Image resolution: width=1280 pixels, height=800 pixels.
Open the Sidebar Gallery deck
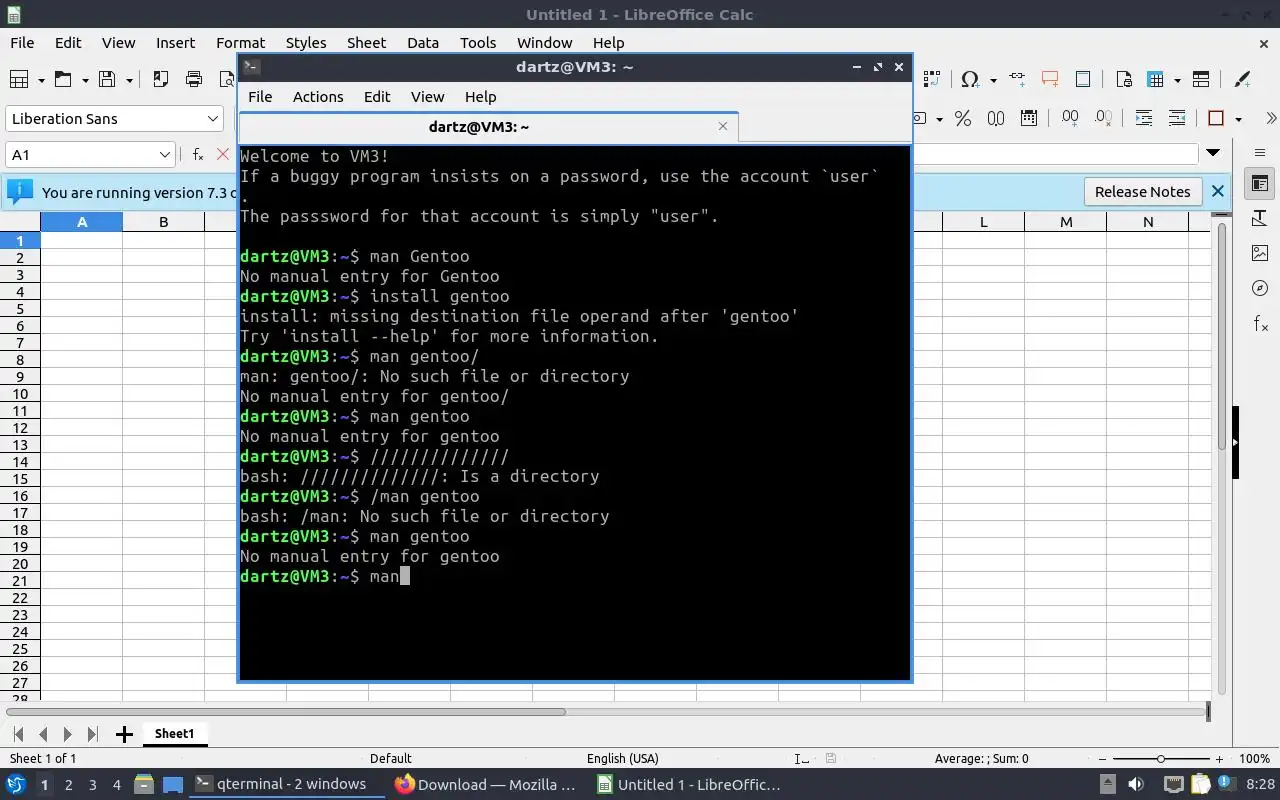tap(1260, 253)
